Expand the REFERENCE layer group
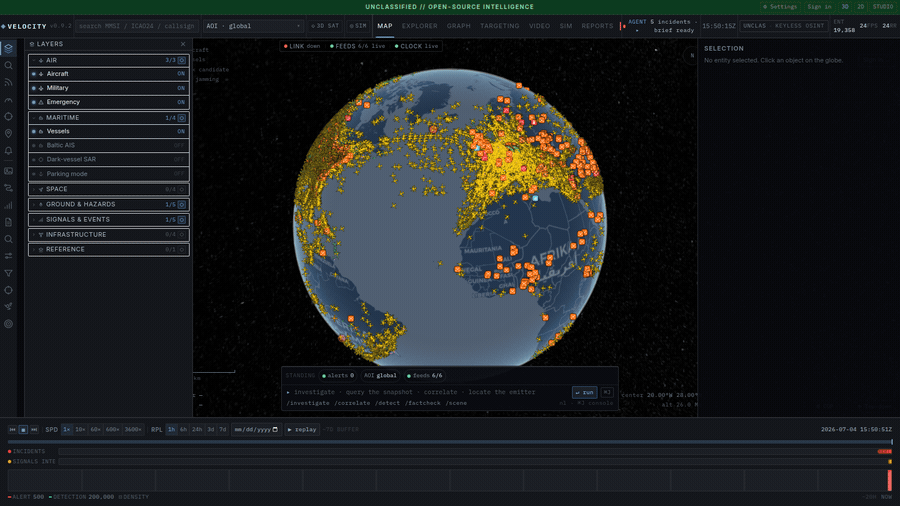 (x=34, y=250)
